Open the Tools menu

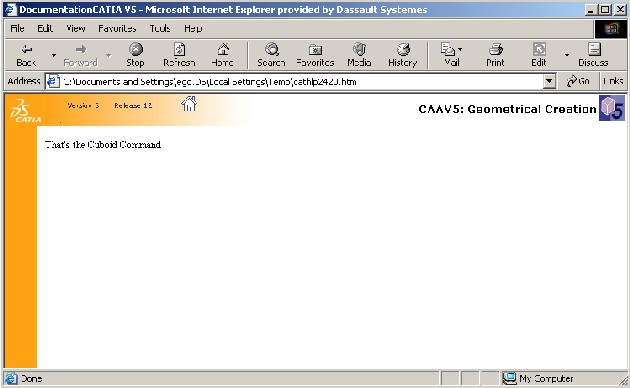coord(160,29)
